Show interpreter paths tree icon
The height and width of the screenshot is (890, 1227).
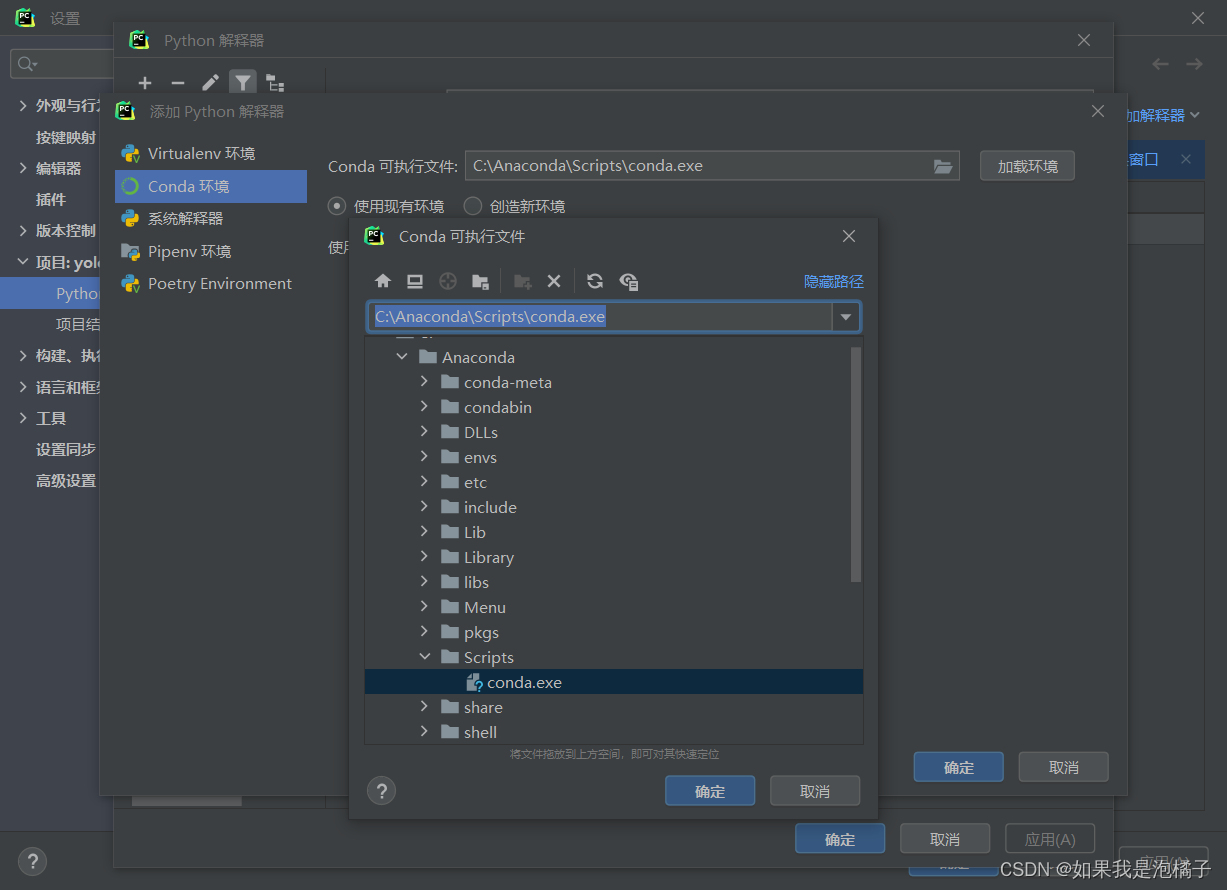coord(275,83)
